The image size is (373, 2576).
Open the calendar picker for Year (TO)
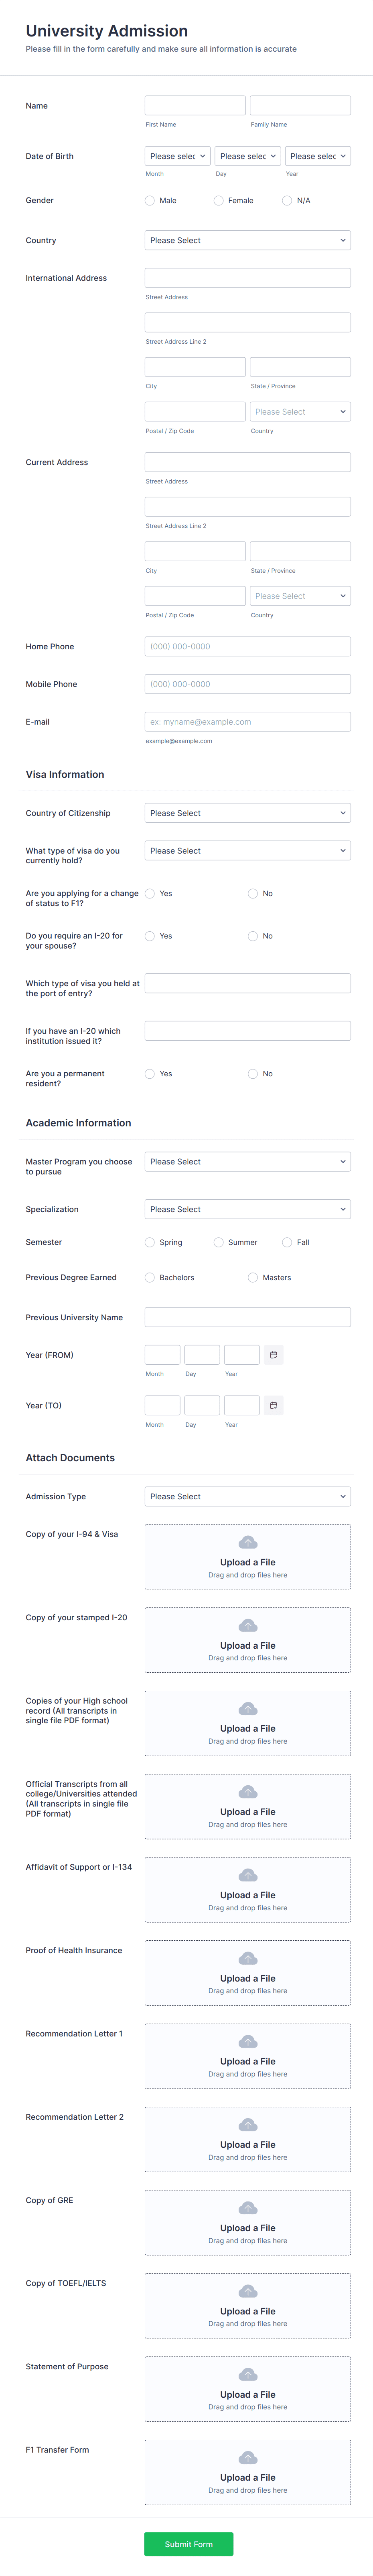(274, 1405)
